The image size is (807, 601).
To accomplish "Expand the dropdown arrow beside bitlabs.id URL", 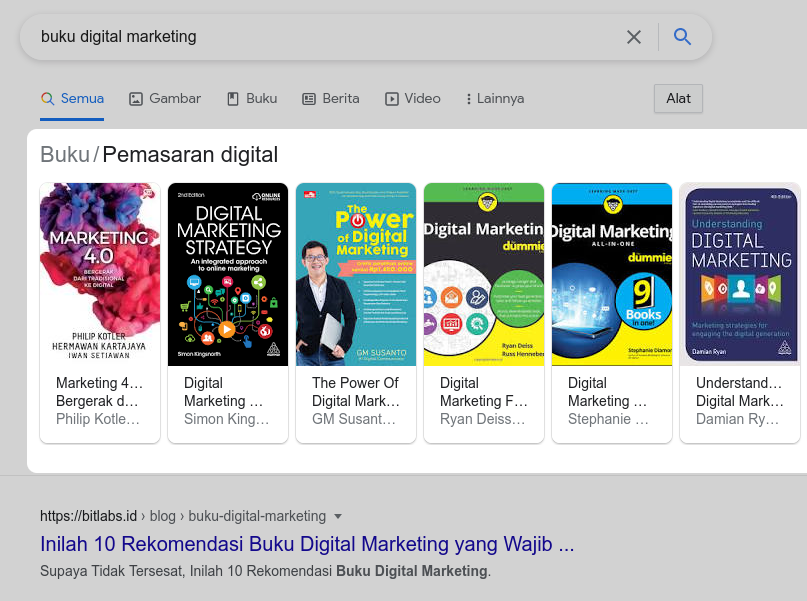I will 338,517.
